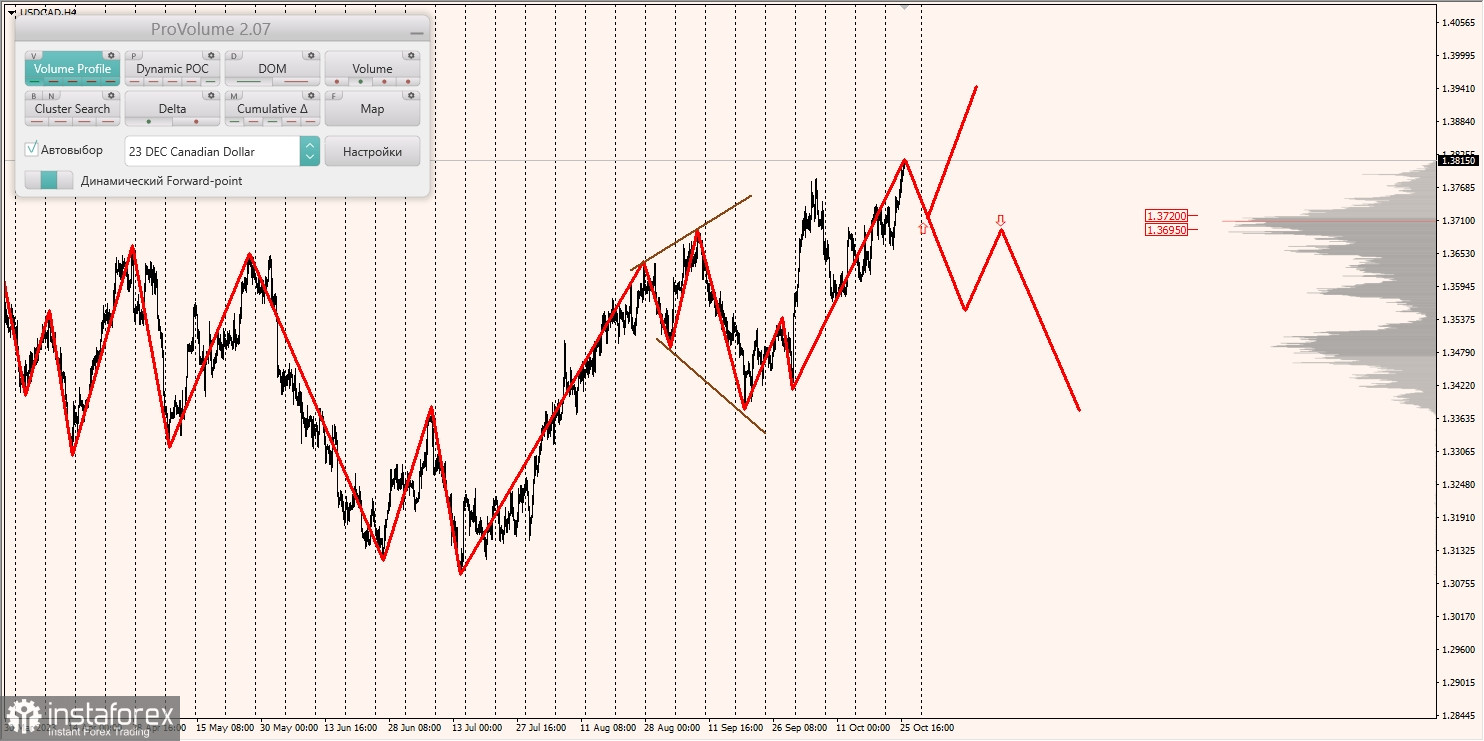The image size is (1484, 741).
Task: Open DOM gear settings
Action: pyautogui.click(x=311, y=55)
